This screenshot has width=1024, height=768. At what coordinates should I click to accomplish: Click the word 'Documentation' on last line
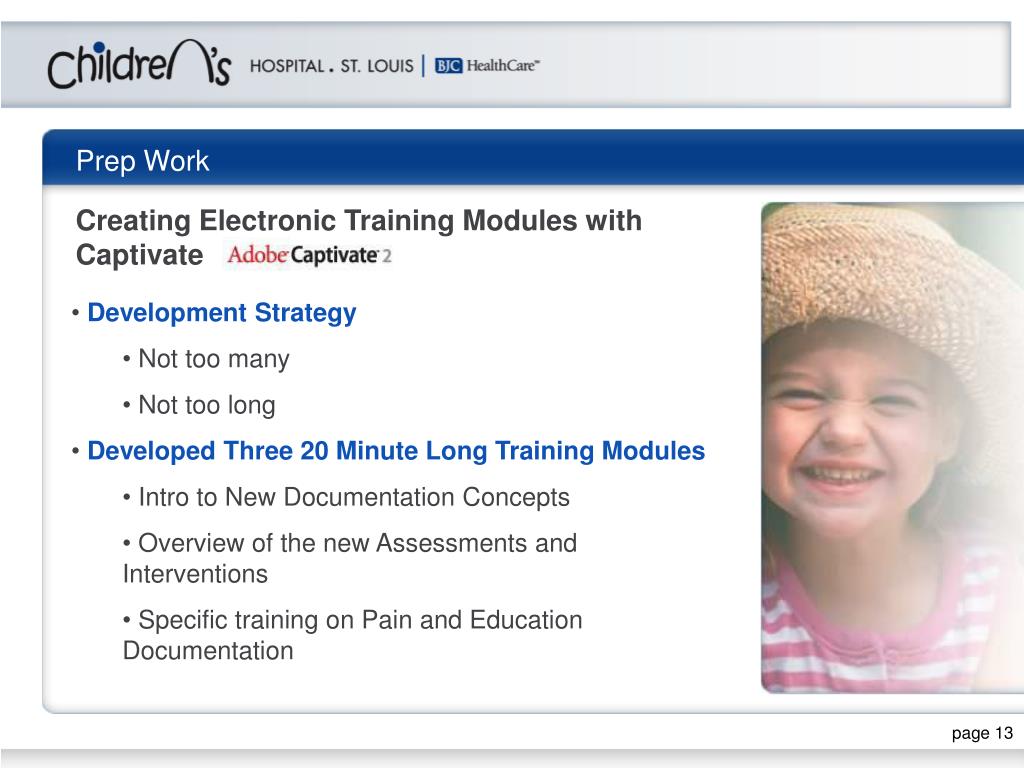click(208, 650)
